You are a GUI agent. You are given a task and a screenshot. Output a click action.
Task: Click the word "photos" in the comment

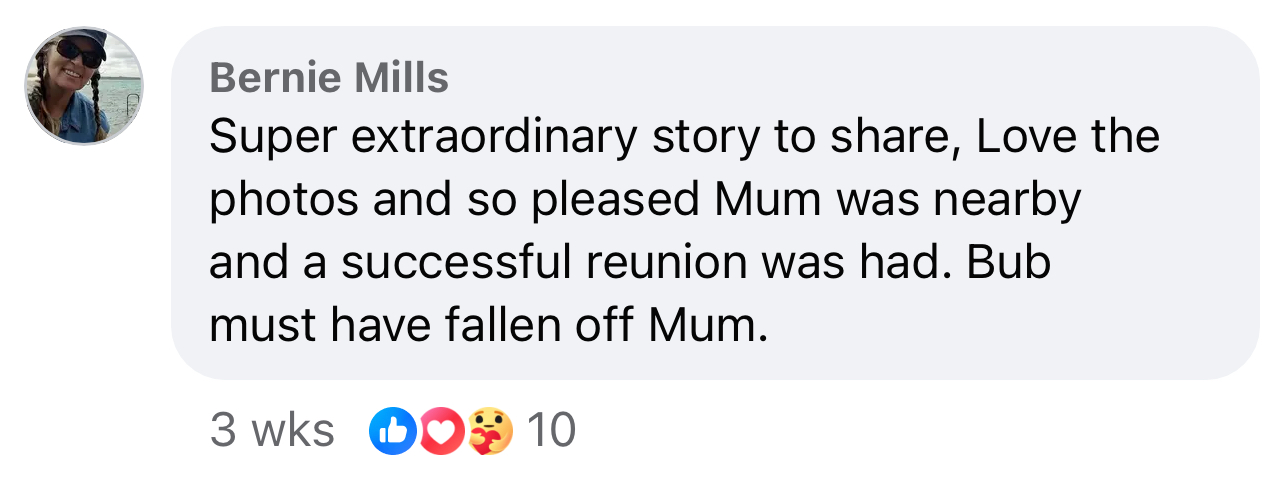point(283,200)
